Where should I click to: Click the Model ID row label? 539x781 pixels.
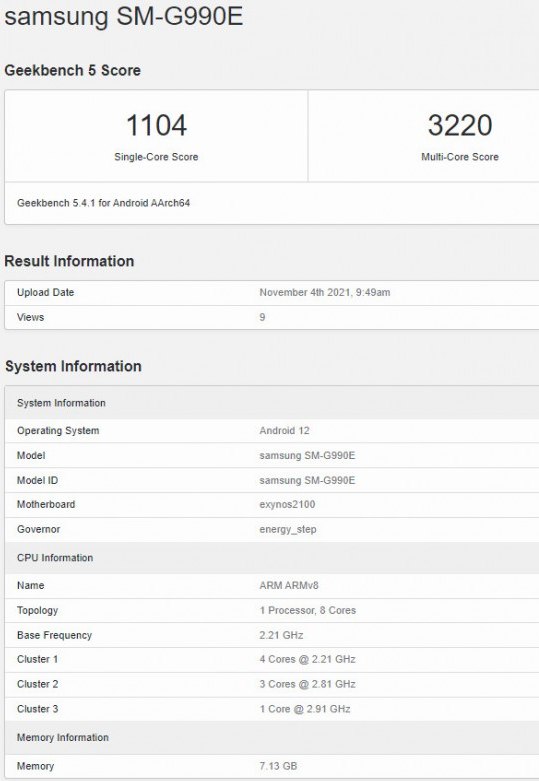[x=37, y=480]
